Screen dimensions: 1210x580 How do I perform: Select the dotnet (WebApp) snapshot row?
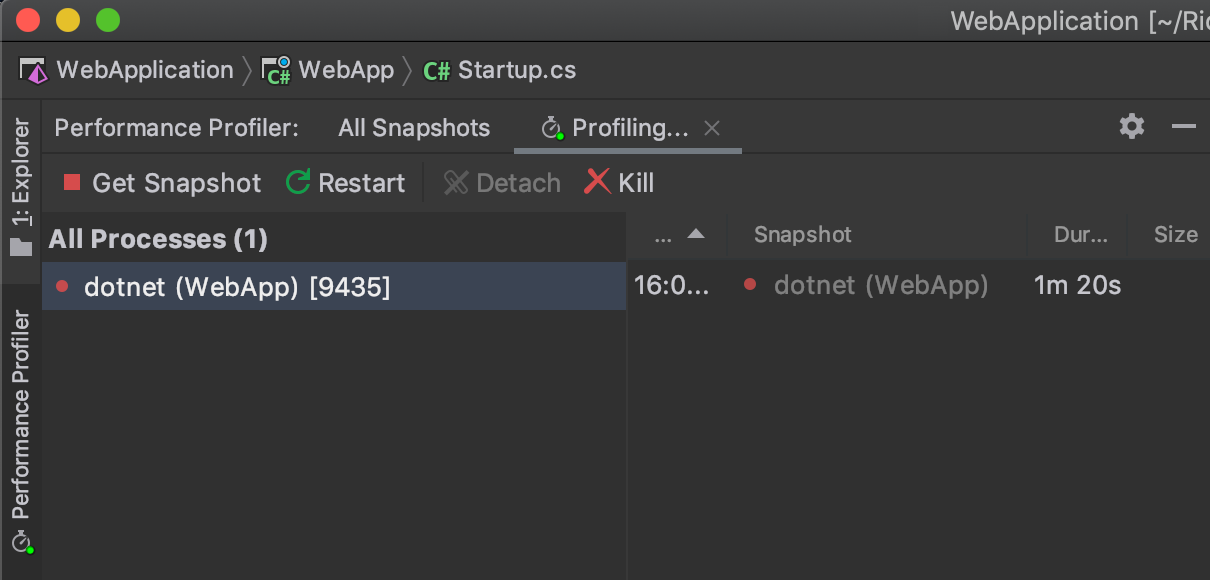coord(880,286)
